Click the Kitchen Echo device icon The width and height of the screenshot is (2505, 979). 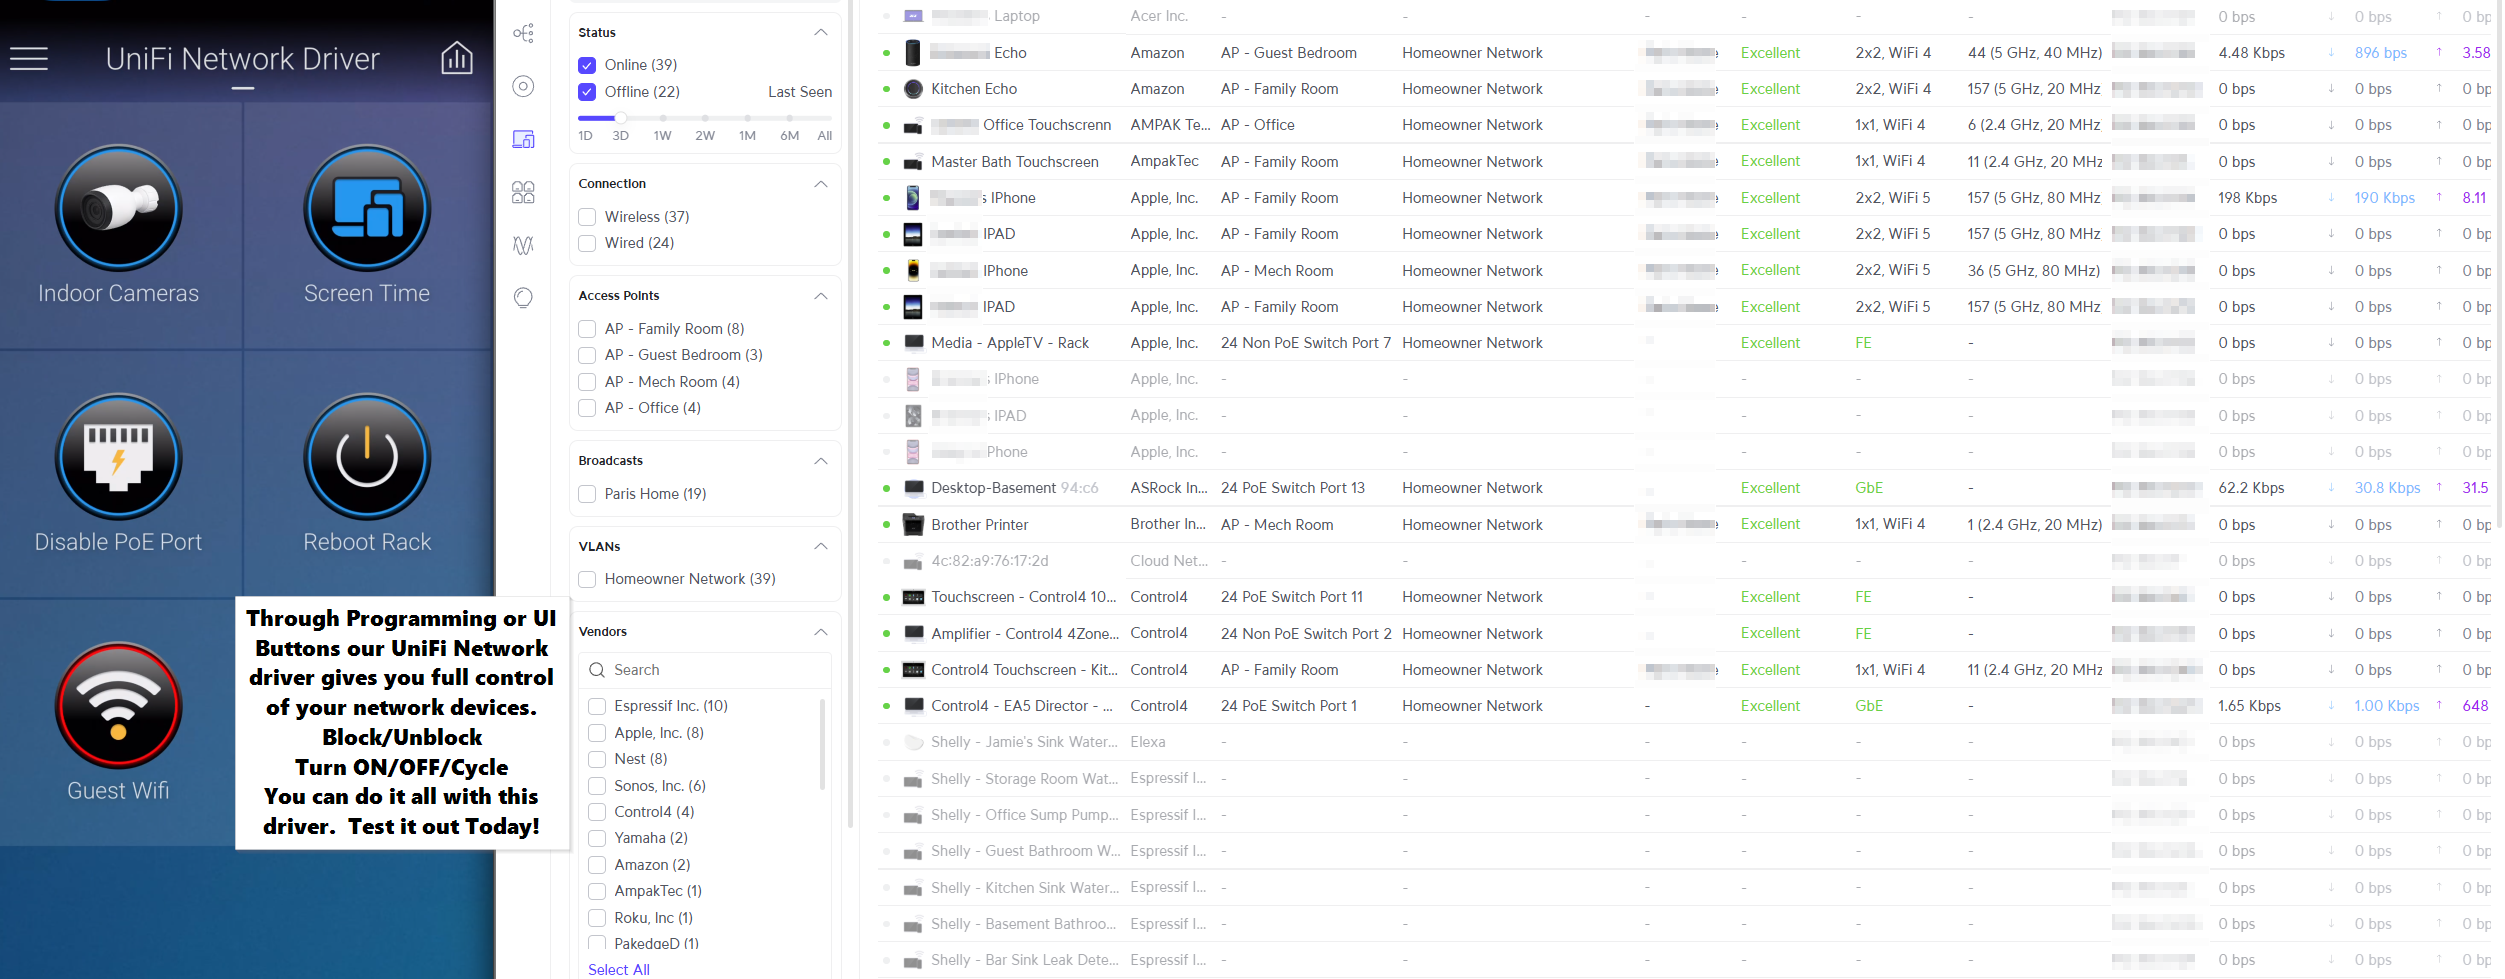(x=913, y=89)
